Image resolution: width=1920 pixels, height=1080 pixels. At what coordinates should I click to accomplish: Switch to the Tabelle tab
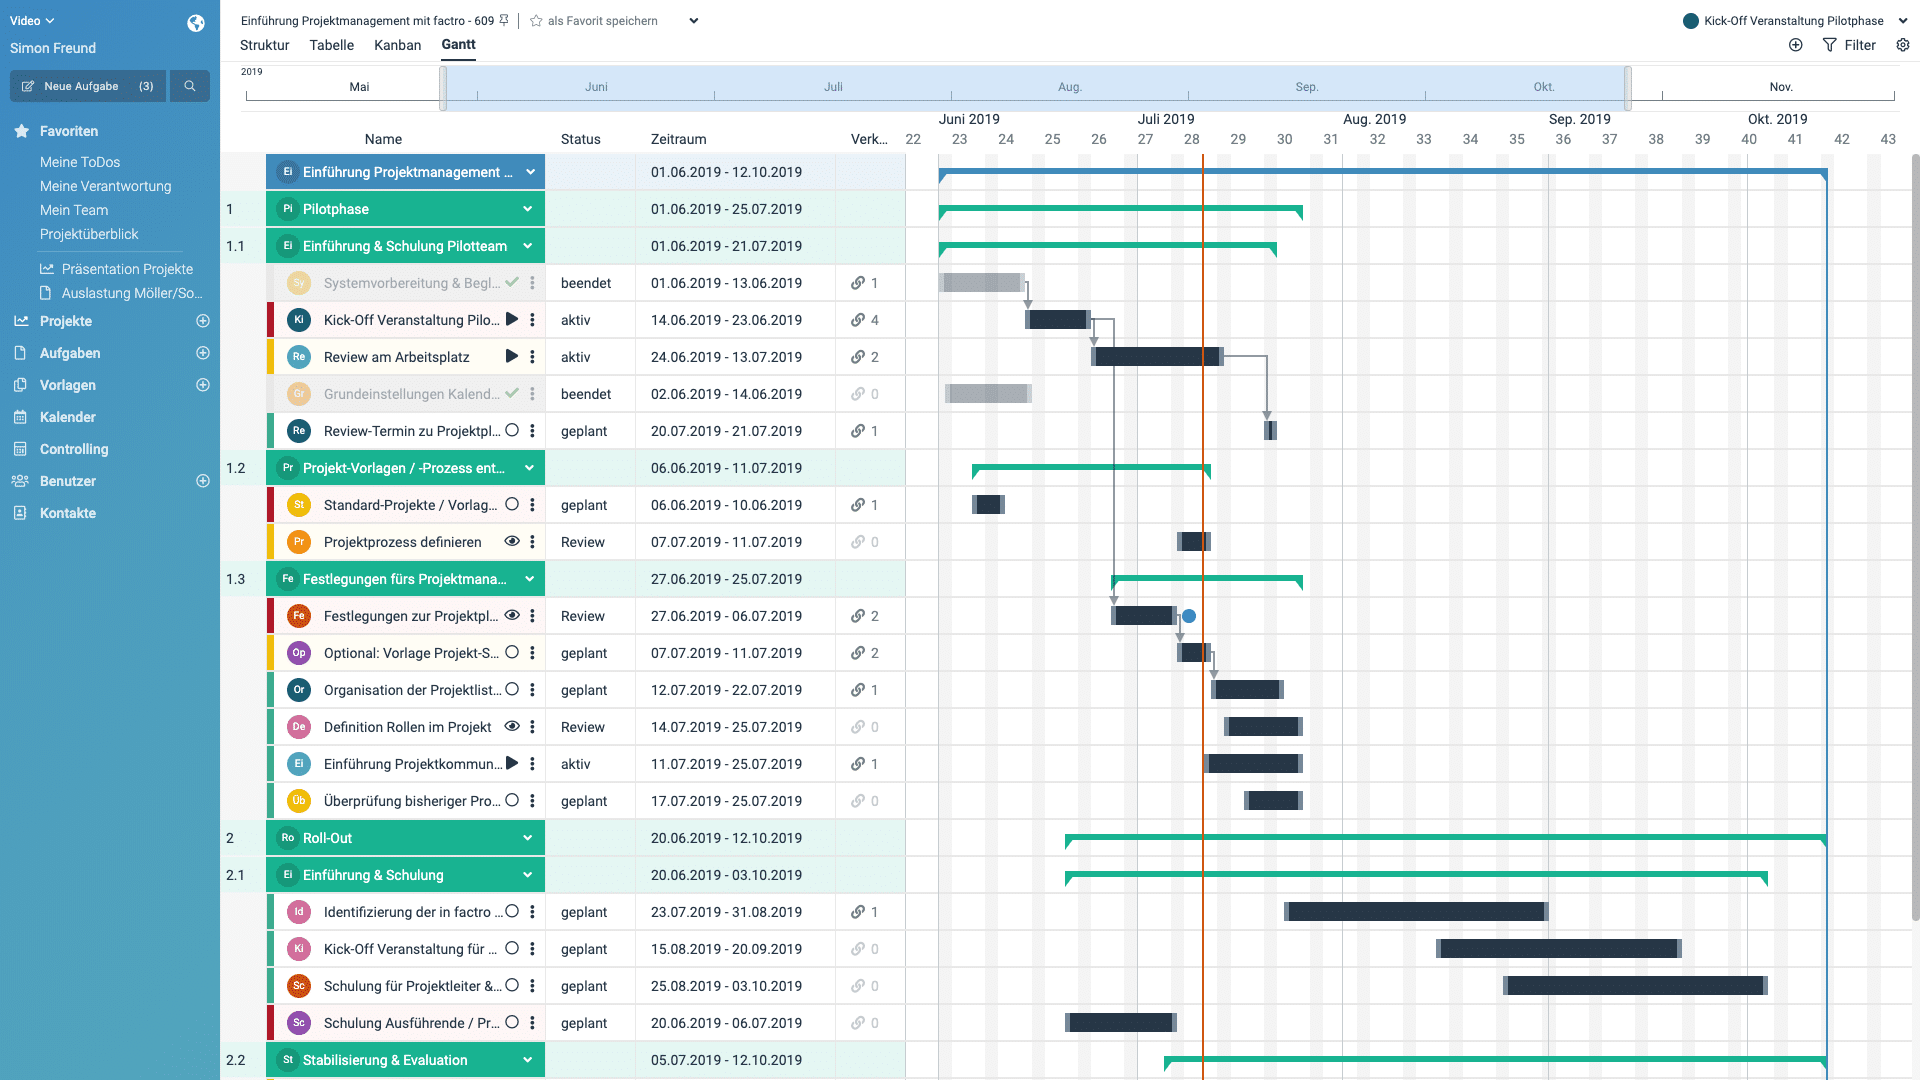[332, 45]
